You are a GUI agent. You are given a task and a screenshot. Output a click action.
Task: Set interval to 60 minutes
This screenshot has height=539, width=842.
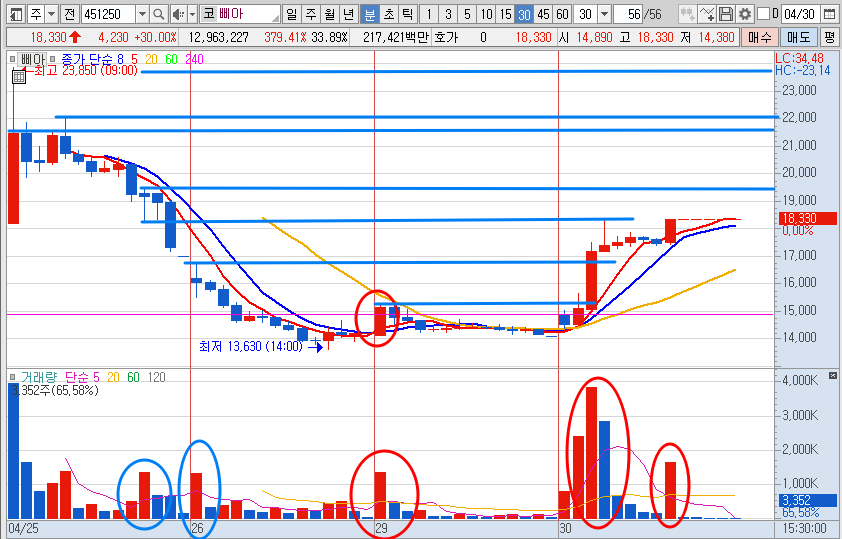pos(562,14)
